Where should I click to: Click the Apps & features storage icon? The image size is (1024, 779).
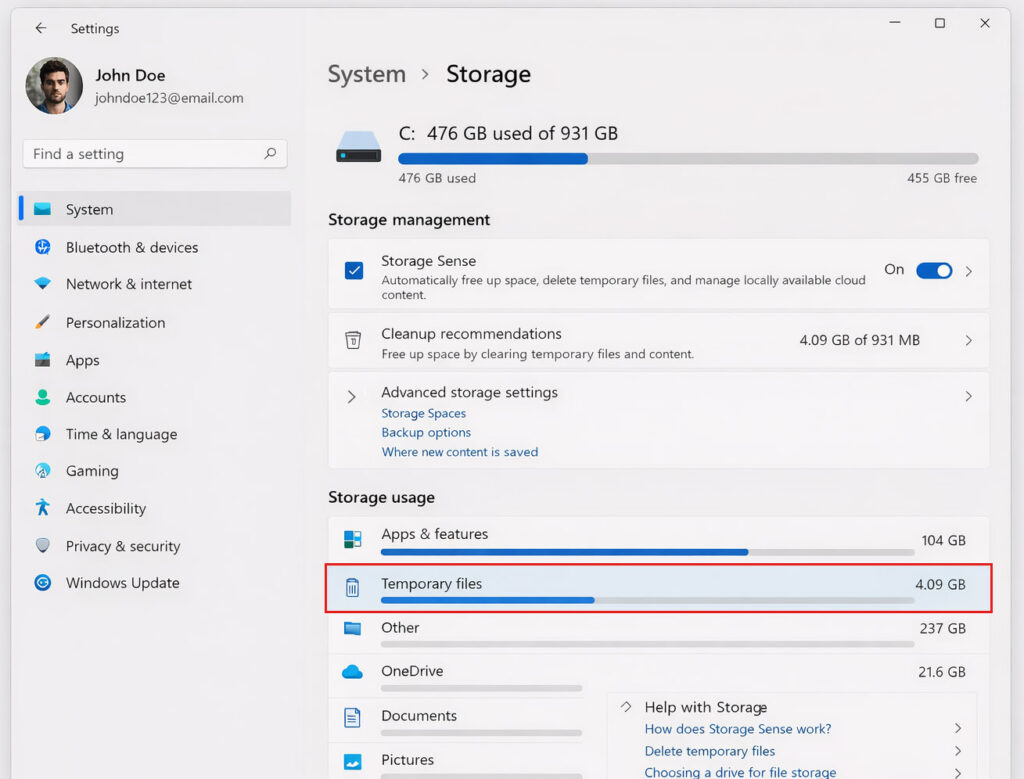click(353, 540)
